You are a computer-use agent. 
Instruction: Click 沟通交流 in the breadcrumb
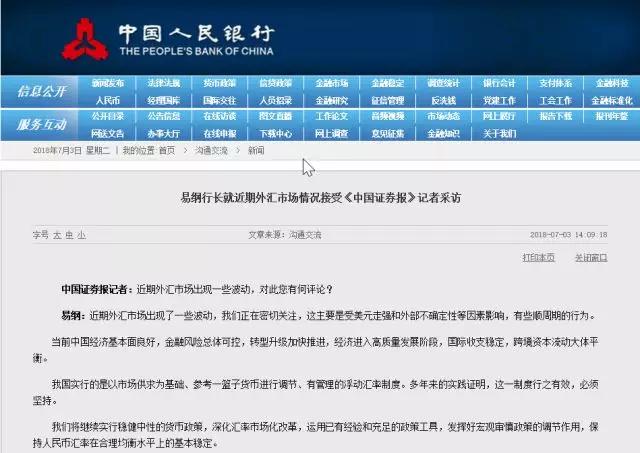pyautogui.click(x=211, y=151)
